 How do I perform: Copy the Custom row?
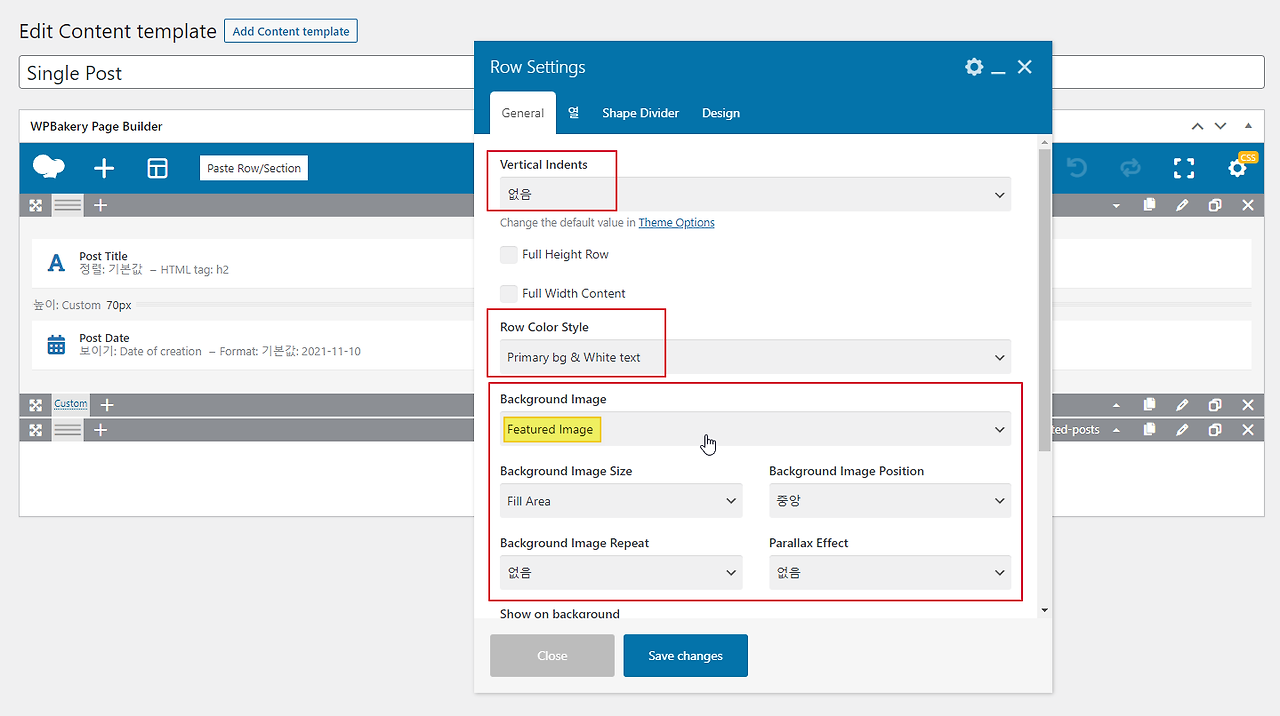pyautogui.click(x=1150, y=405)
